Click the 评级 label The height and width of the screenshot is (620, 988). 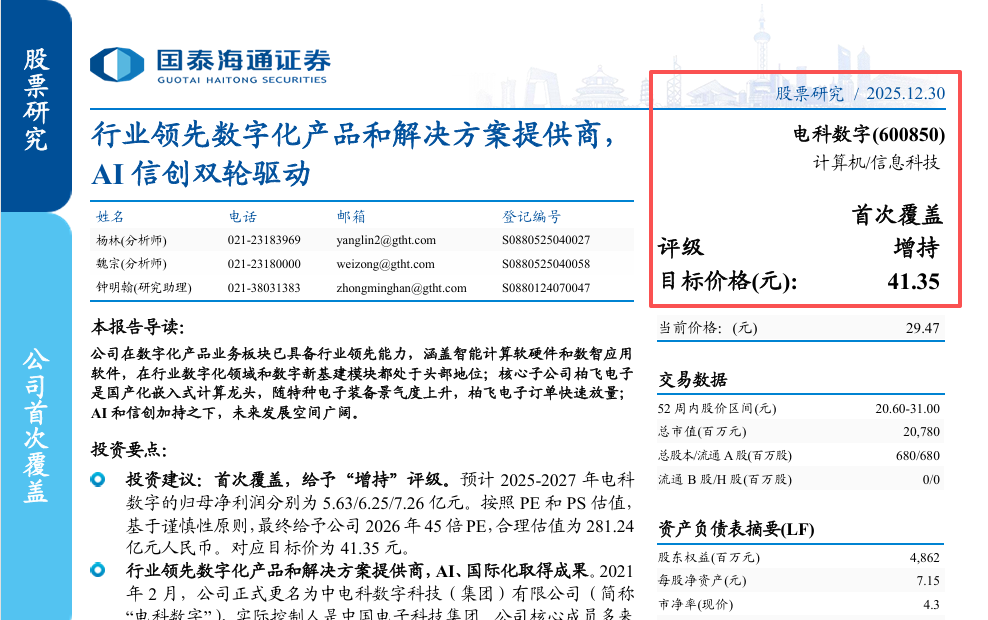click(x=681, y=248)
